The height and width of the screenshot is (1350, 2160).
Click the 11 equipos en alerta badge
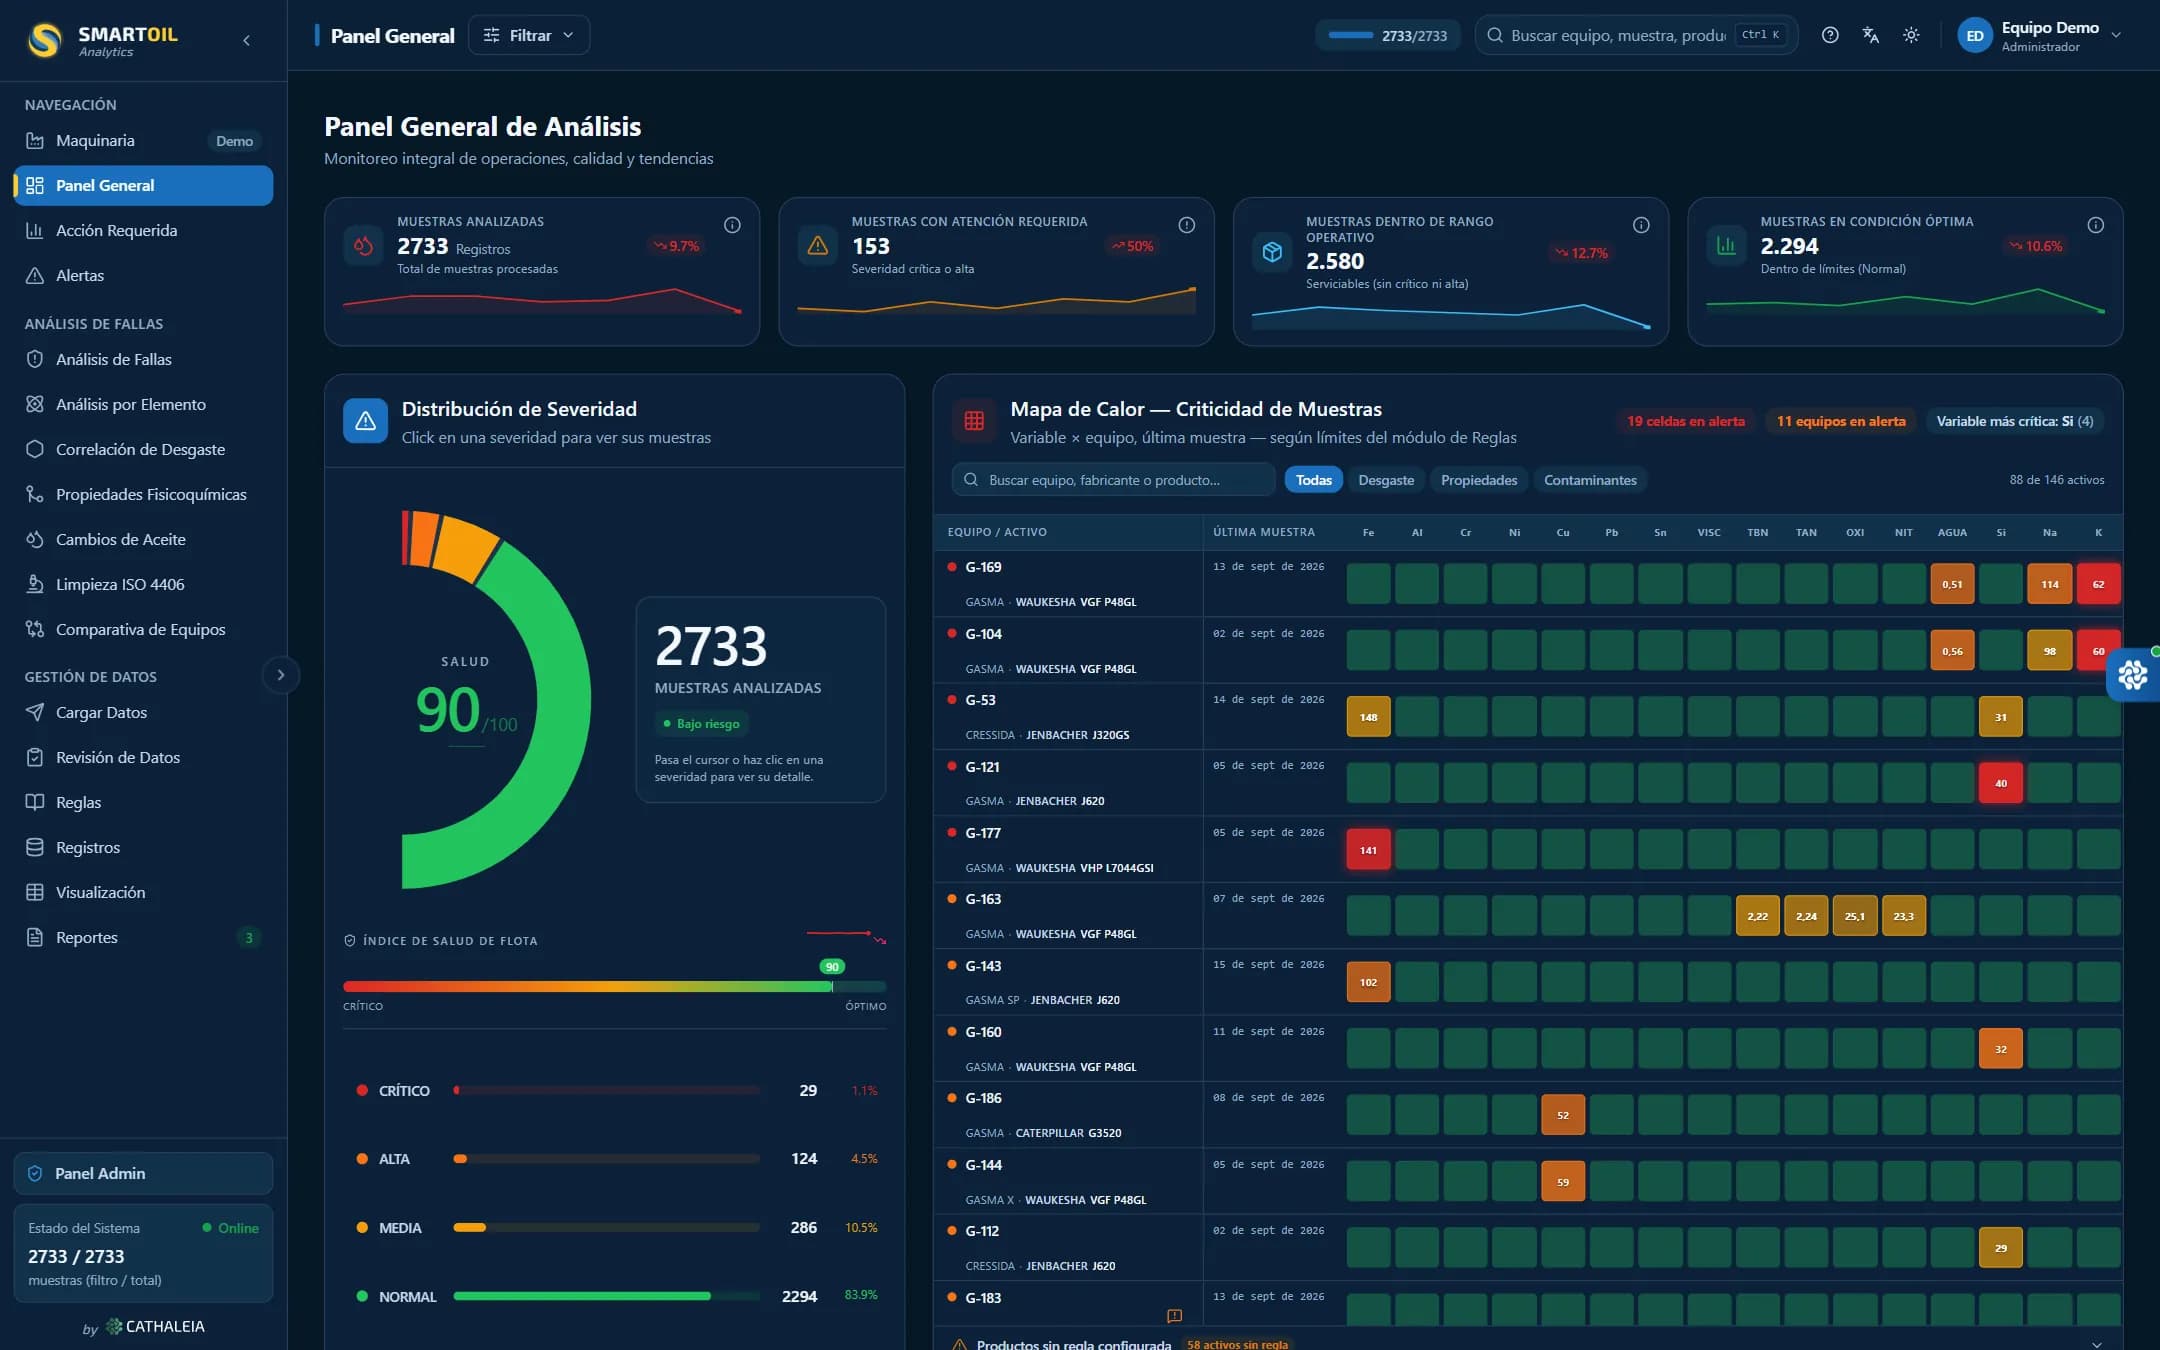pos(1841,421)
